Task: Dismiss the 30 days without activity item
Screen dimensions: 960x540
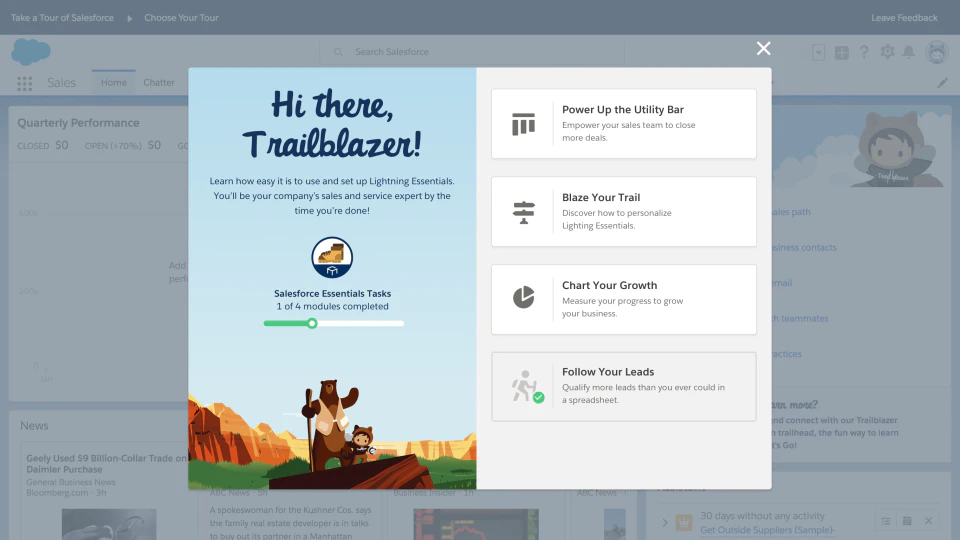Action: [928, 521]
